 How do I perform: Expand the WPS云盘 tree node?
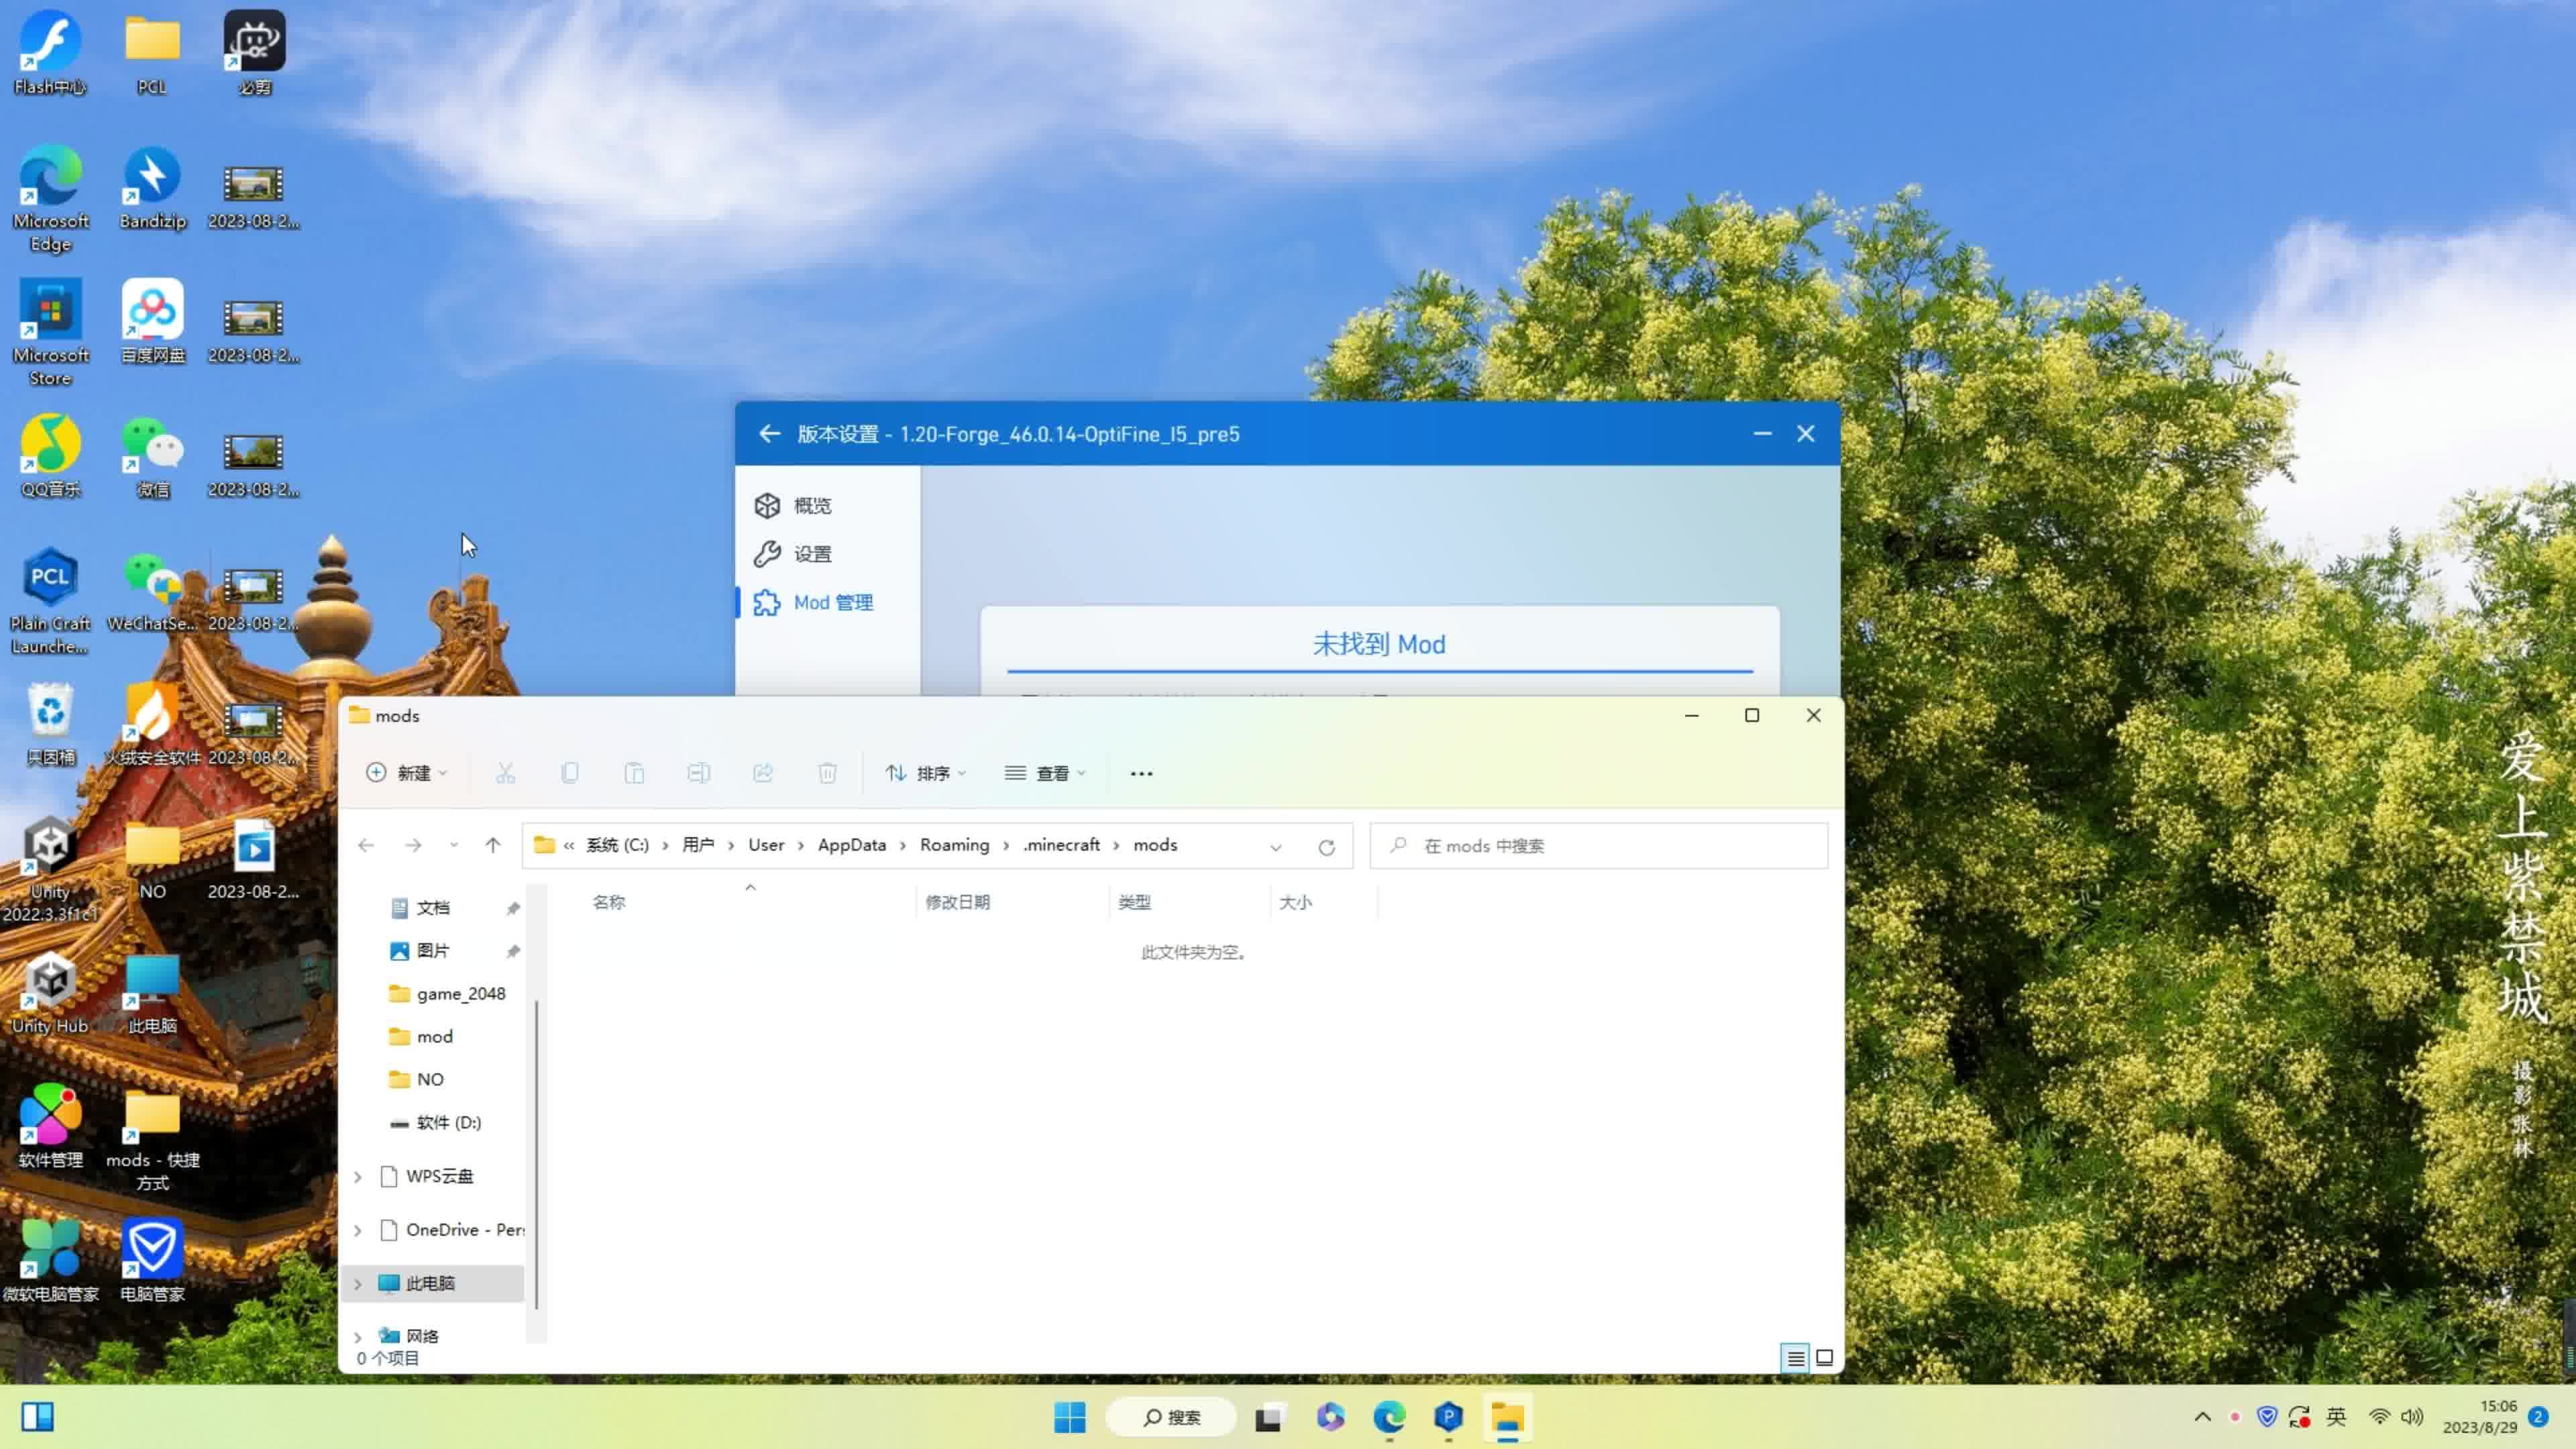358,1177
